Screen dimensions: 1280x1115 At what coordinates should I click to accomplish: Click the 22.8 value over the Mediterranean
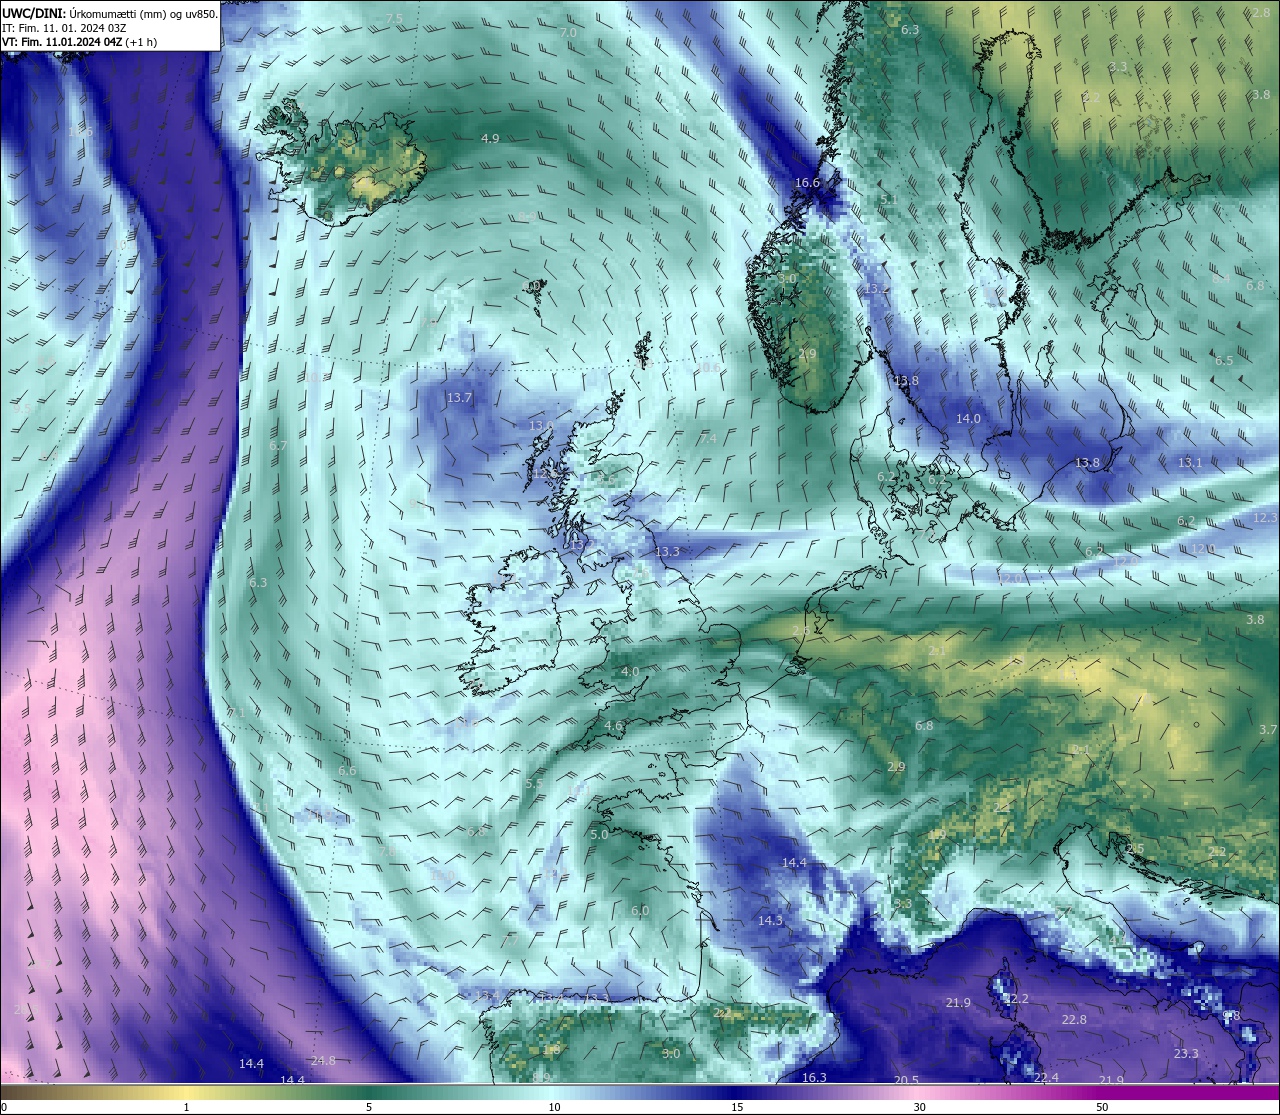click(x=1074, y=1020)
